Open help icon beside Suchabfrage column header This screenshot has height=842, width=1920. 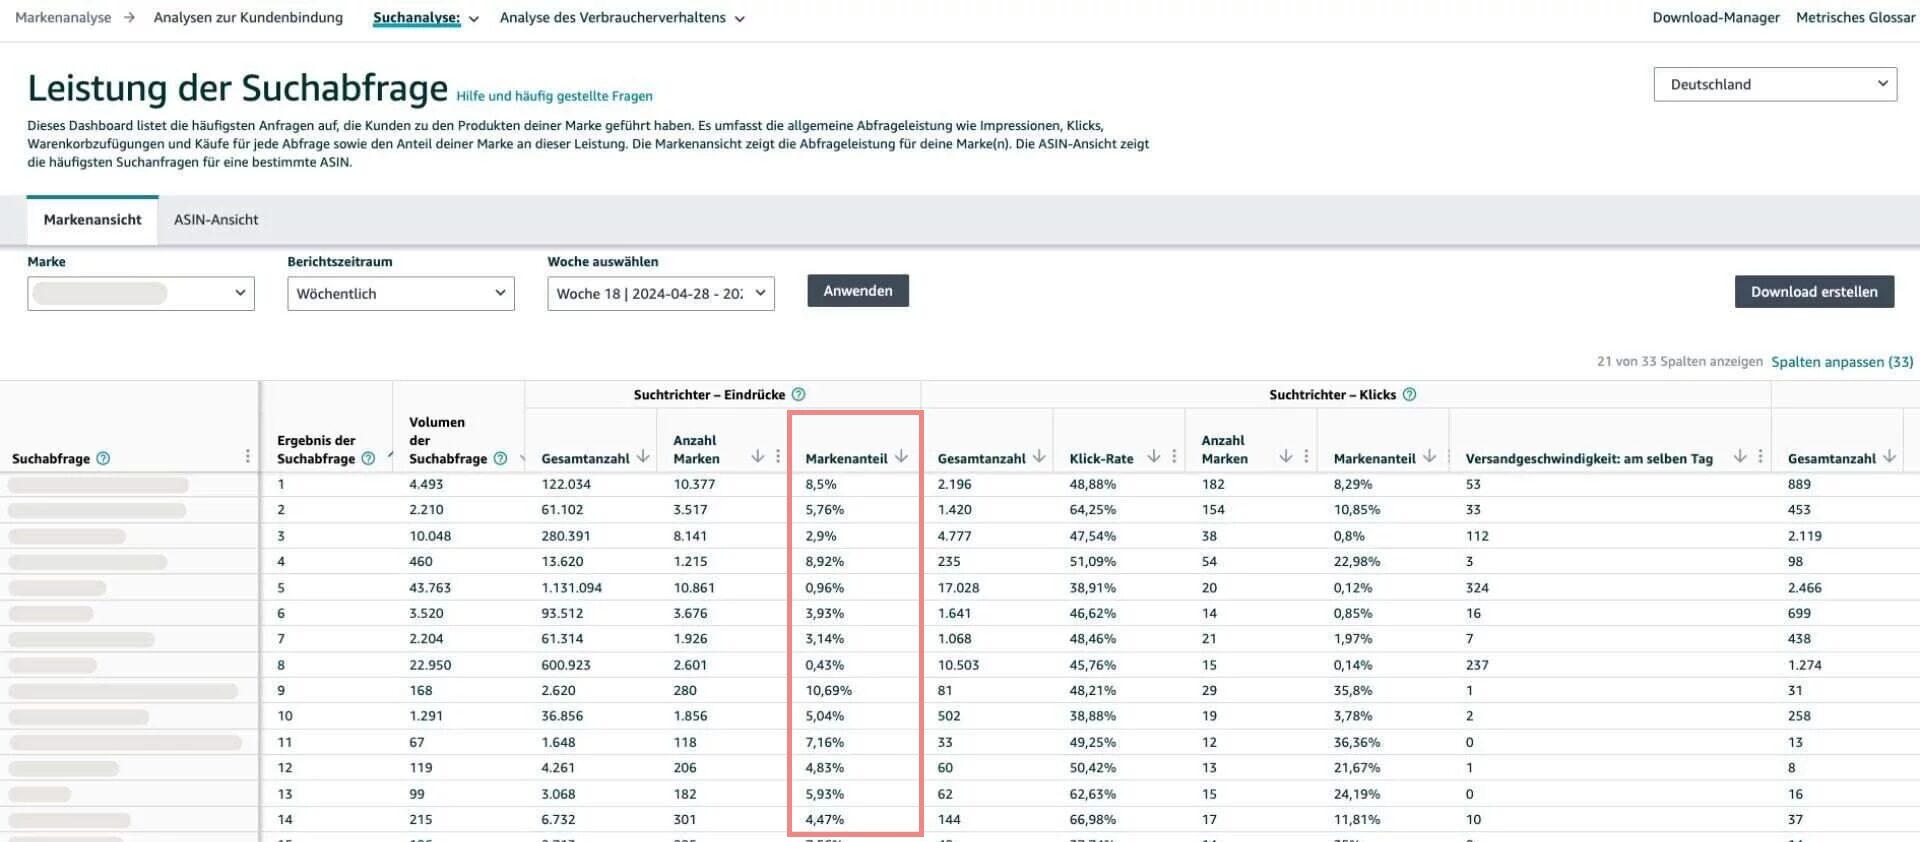tap(103, 459)
